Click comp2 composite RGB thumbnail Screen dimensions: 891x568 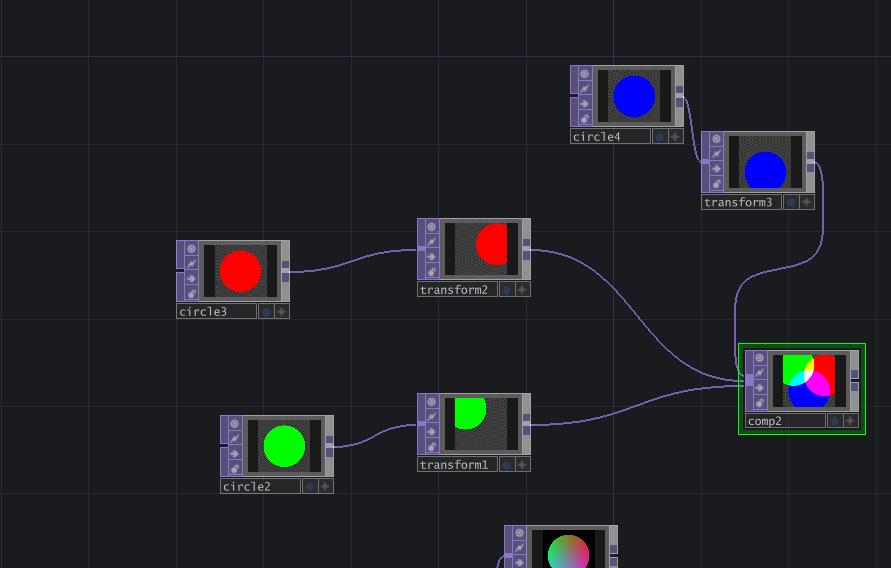pos(809,381)
